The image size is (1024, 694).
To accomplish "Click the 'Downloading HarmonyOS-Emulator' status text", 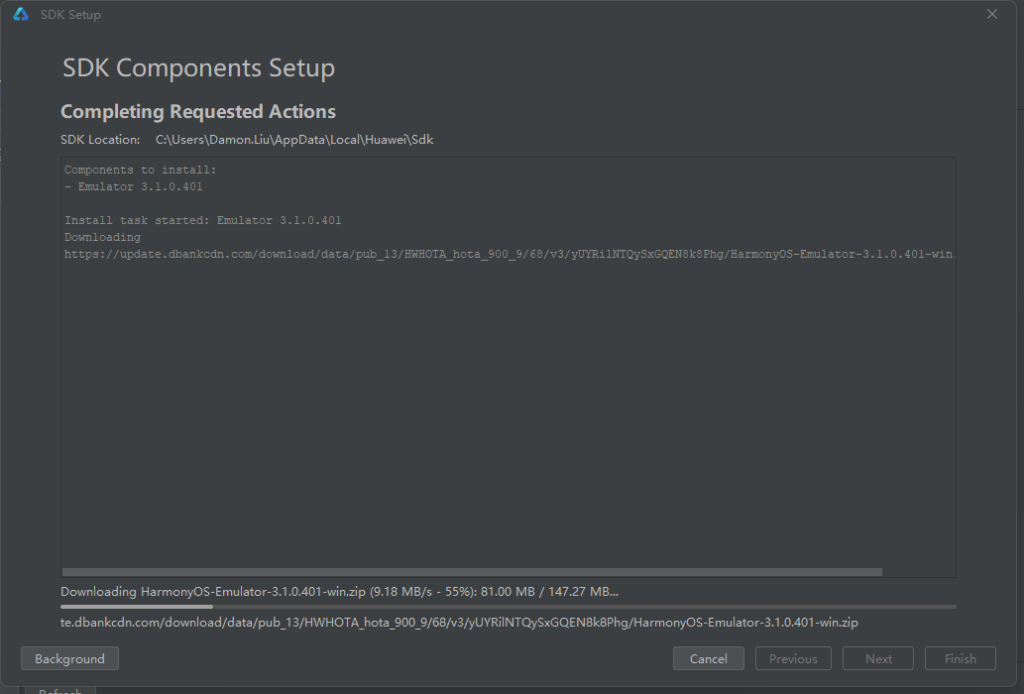I will point(340,591).
